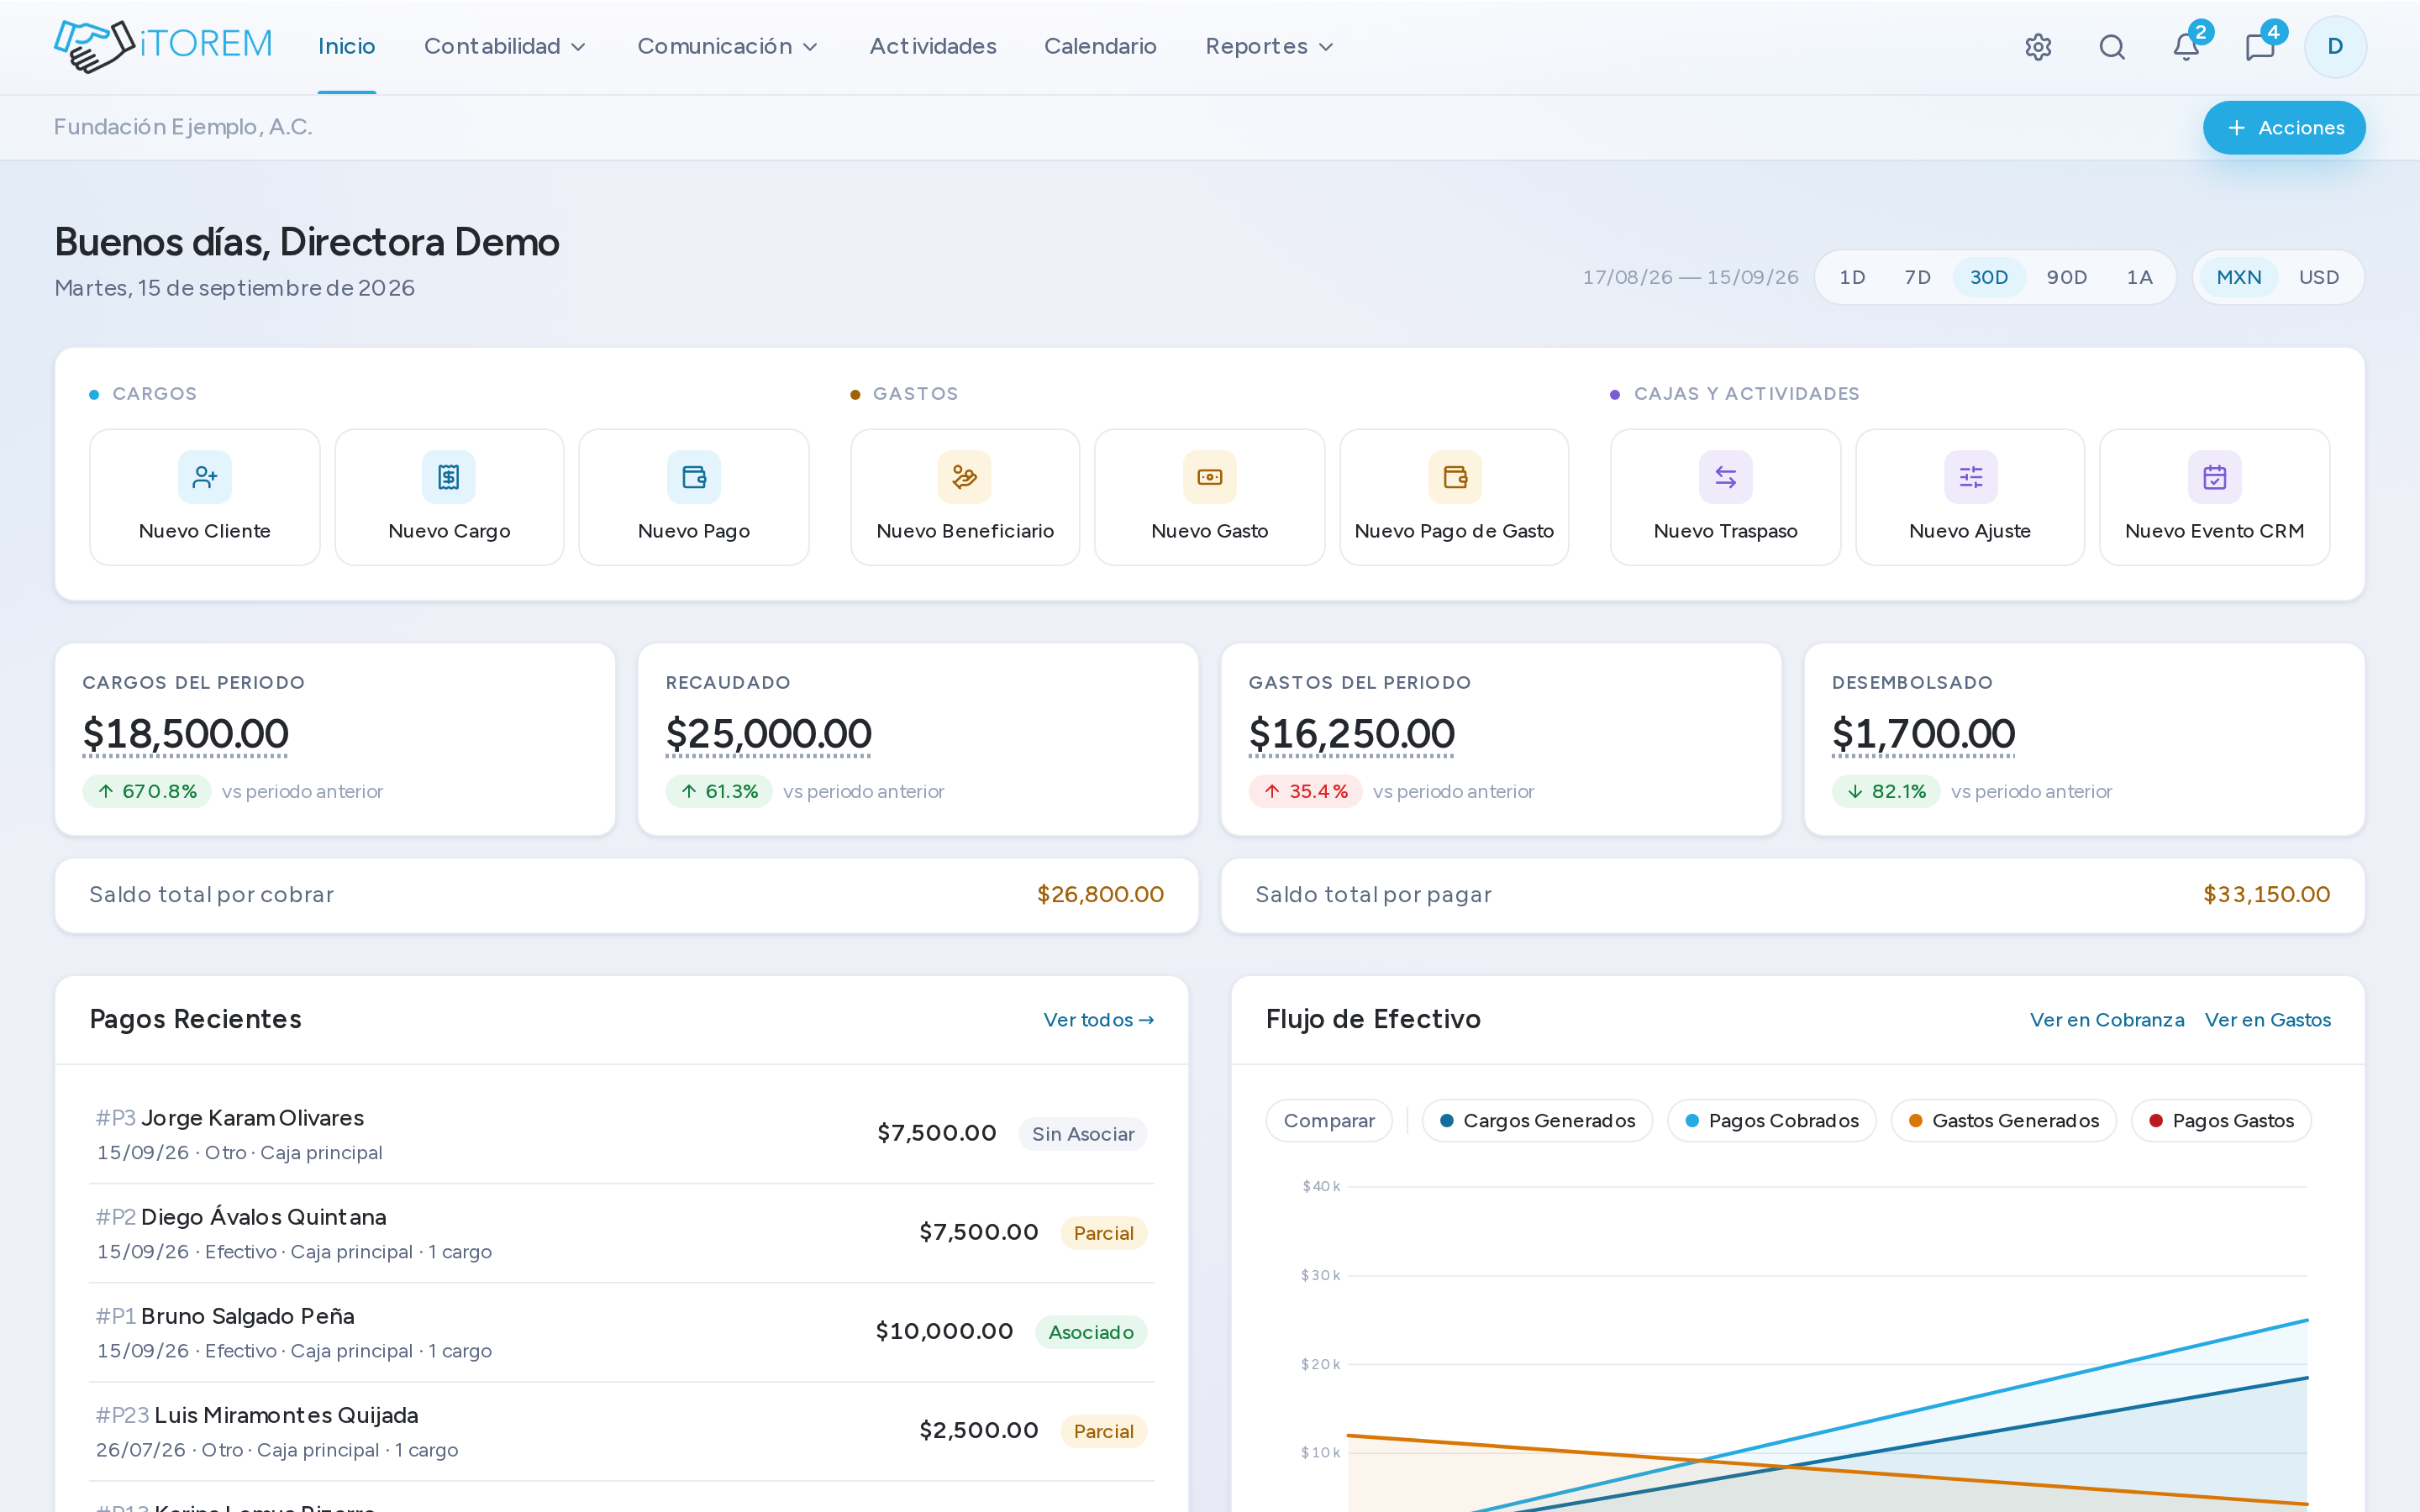Click the Nuevo Cliente add-user icon
The width and height of the screenshot is (2420, 1512).
click(x=205, y=477)
